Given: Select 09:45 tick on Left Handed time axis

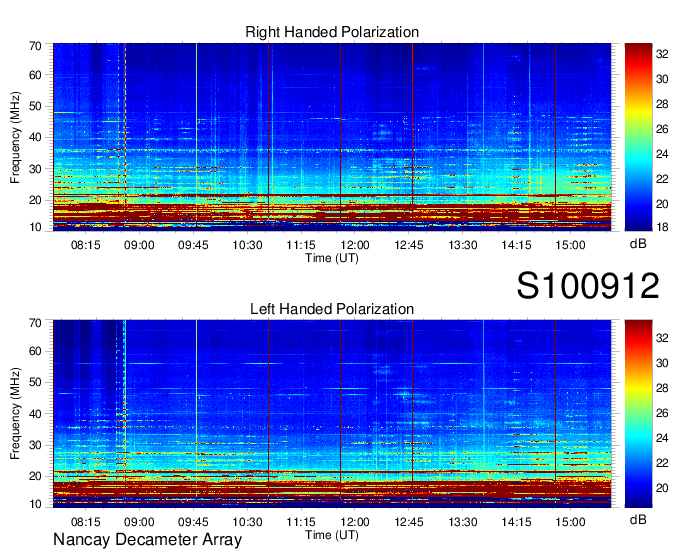Looking at the screenshot, I should coord(193,522).
